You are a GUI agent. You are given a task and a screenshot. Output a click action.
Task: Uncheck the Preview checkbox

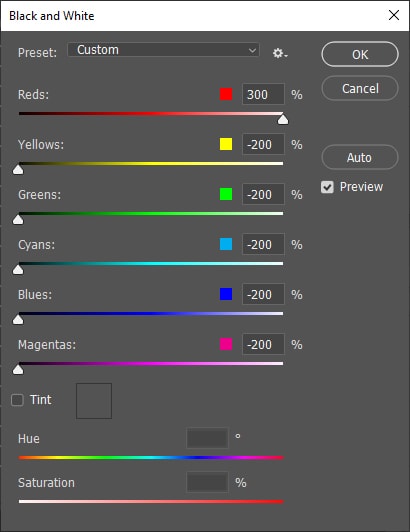[327, 187]
